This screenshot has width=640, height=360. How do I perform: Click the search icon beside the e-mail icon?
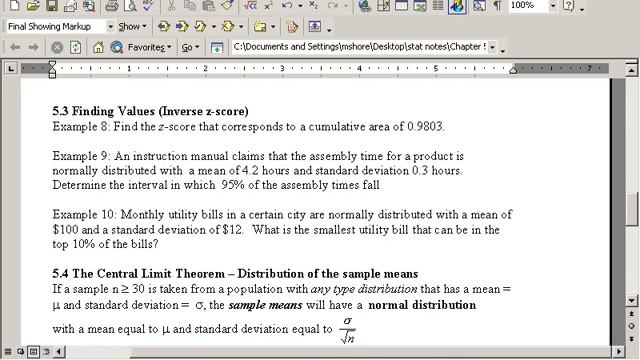pos(89,5)
